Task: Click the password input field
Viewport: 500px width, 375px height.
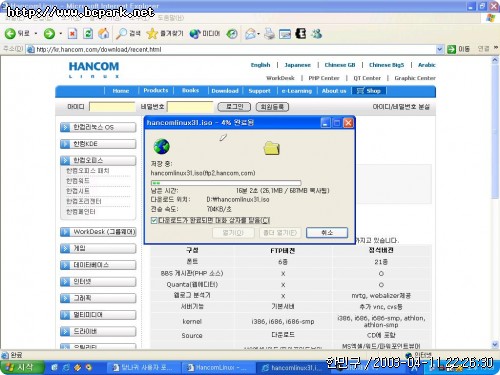Action: 190,107
